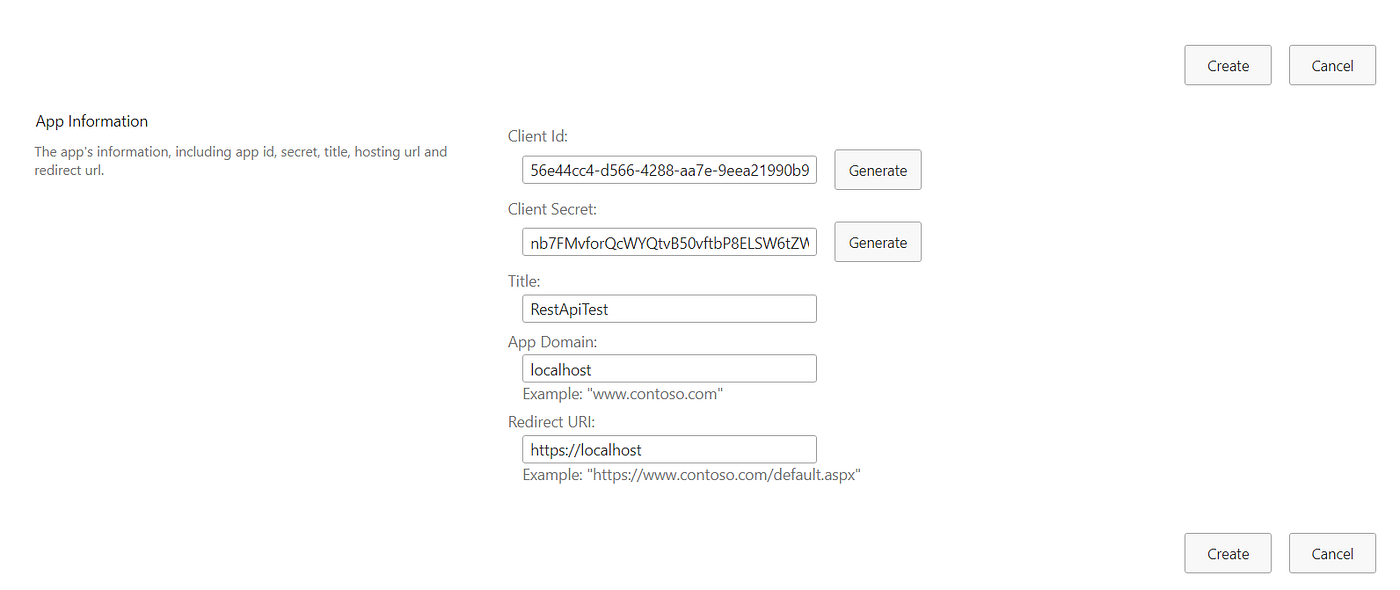Image resolution: width=1400 pixels, height=590 pixels.
Task: Click the Cancel button at top right
Action: [x=1332, y=65]
